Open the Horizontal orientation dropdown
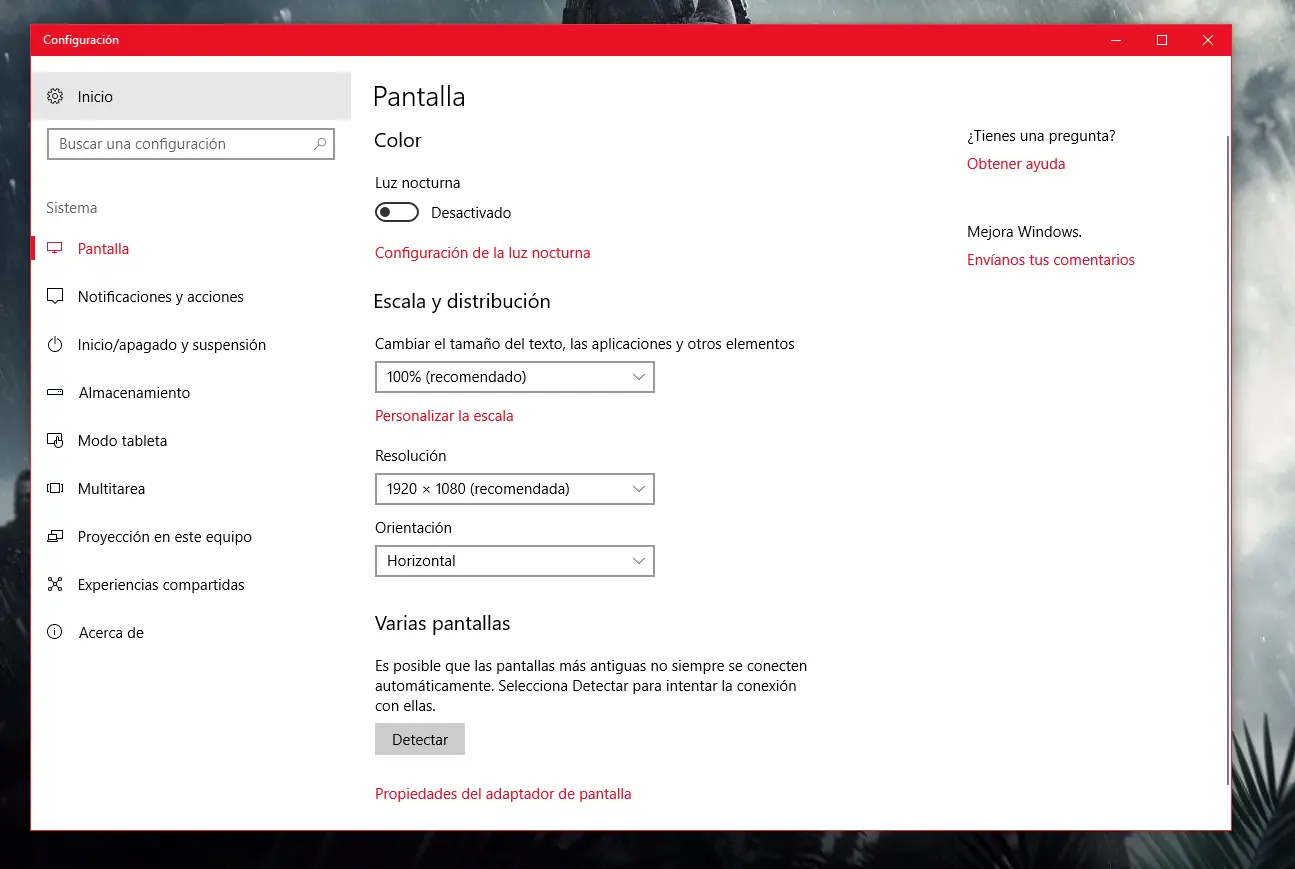1295x869 pixels. point(514,561)
